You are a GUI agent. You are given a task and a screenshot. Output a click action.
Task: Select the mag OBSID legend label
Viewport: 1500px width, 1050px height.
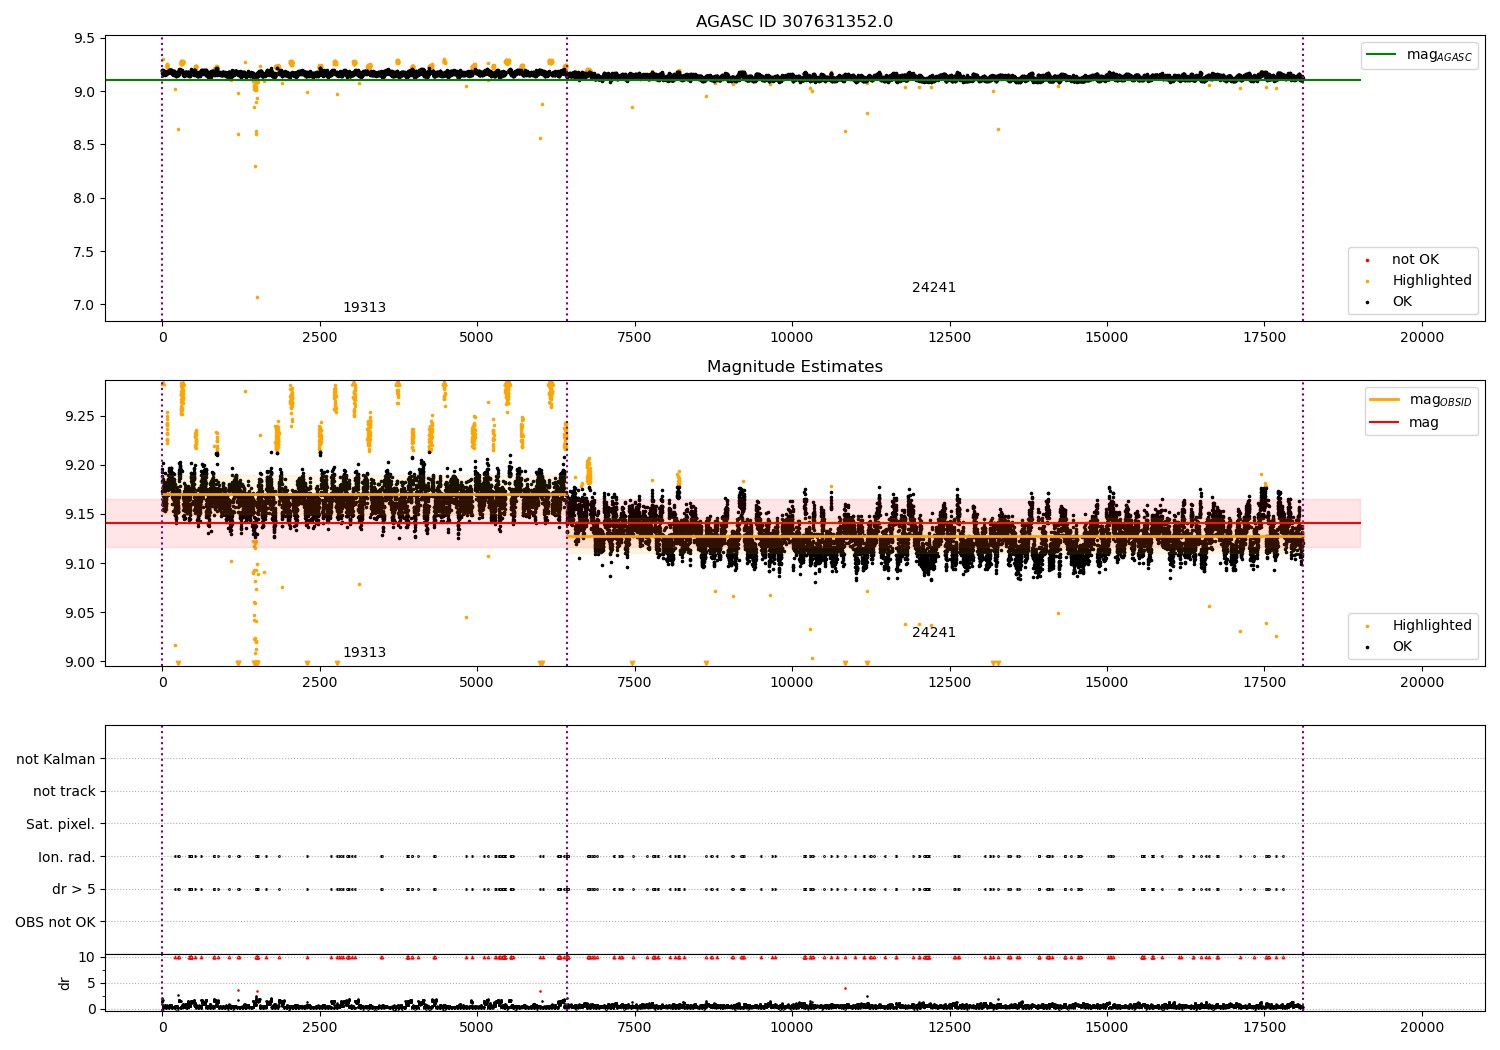1440,400
